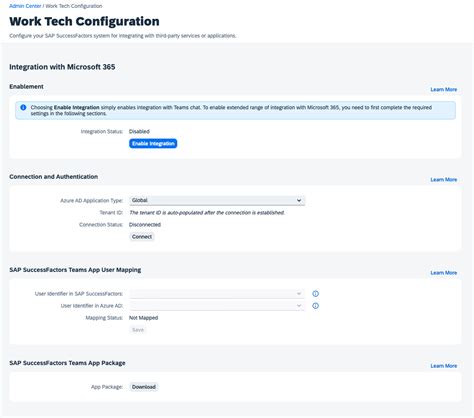Click the Connection Status label
Screen dimensions: 474x418
click(x=101, y=225)
